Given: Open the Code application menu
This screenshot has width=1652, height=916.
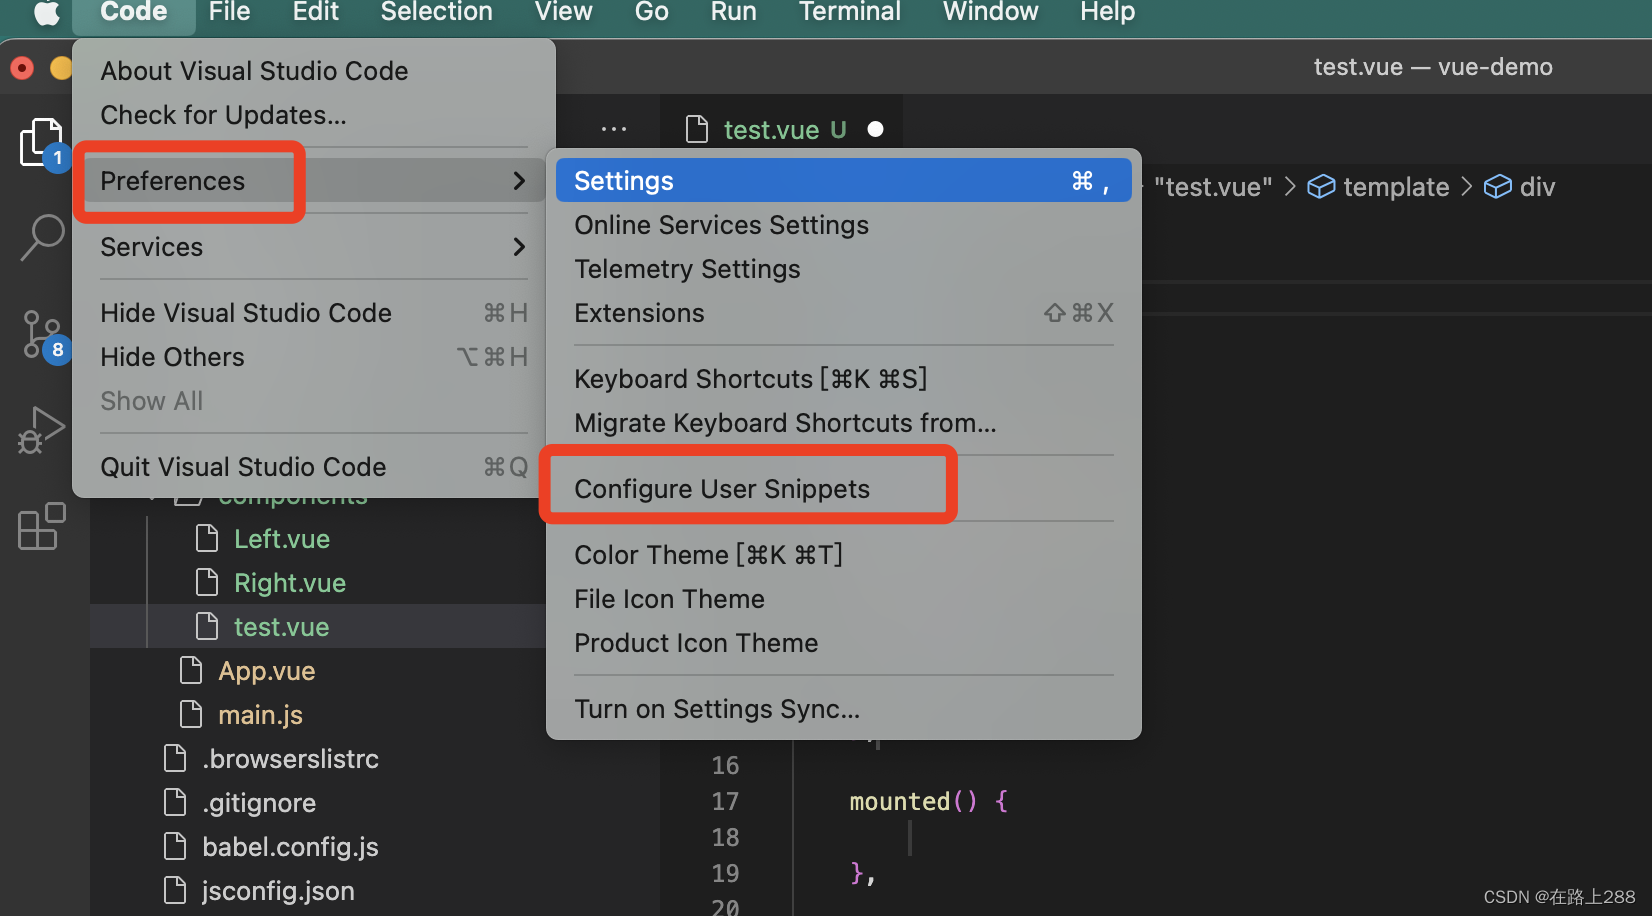Looking at the screenshot, I should [134, 12].
